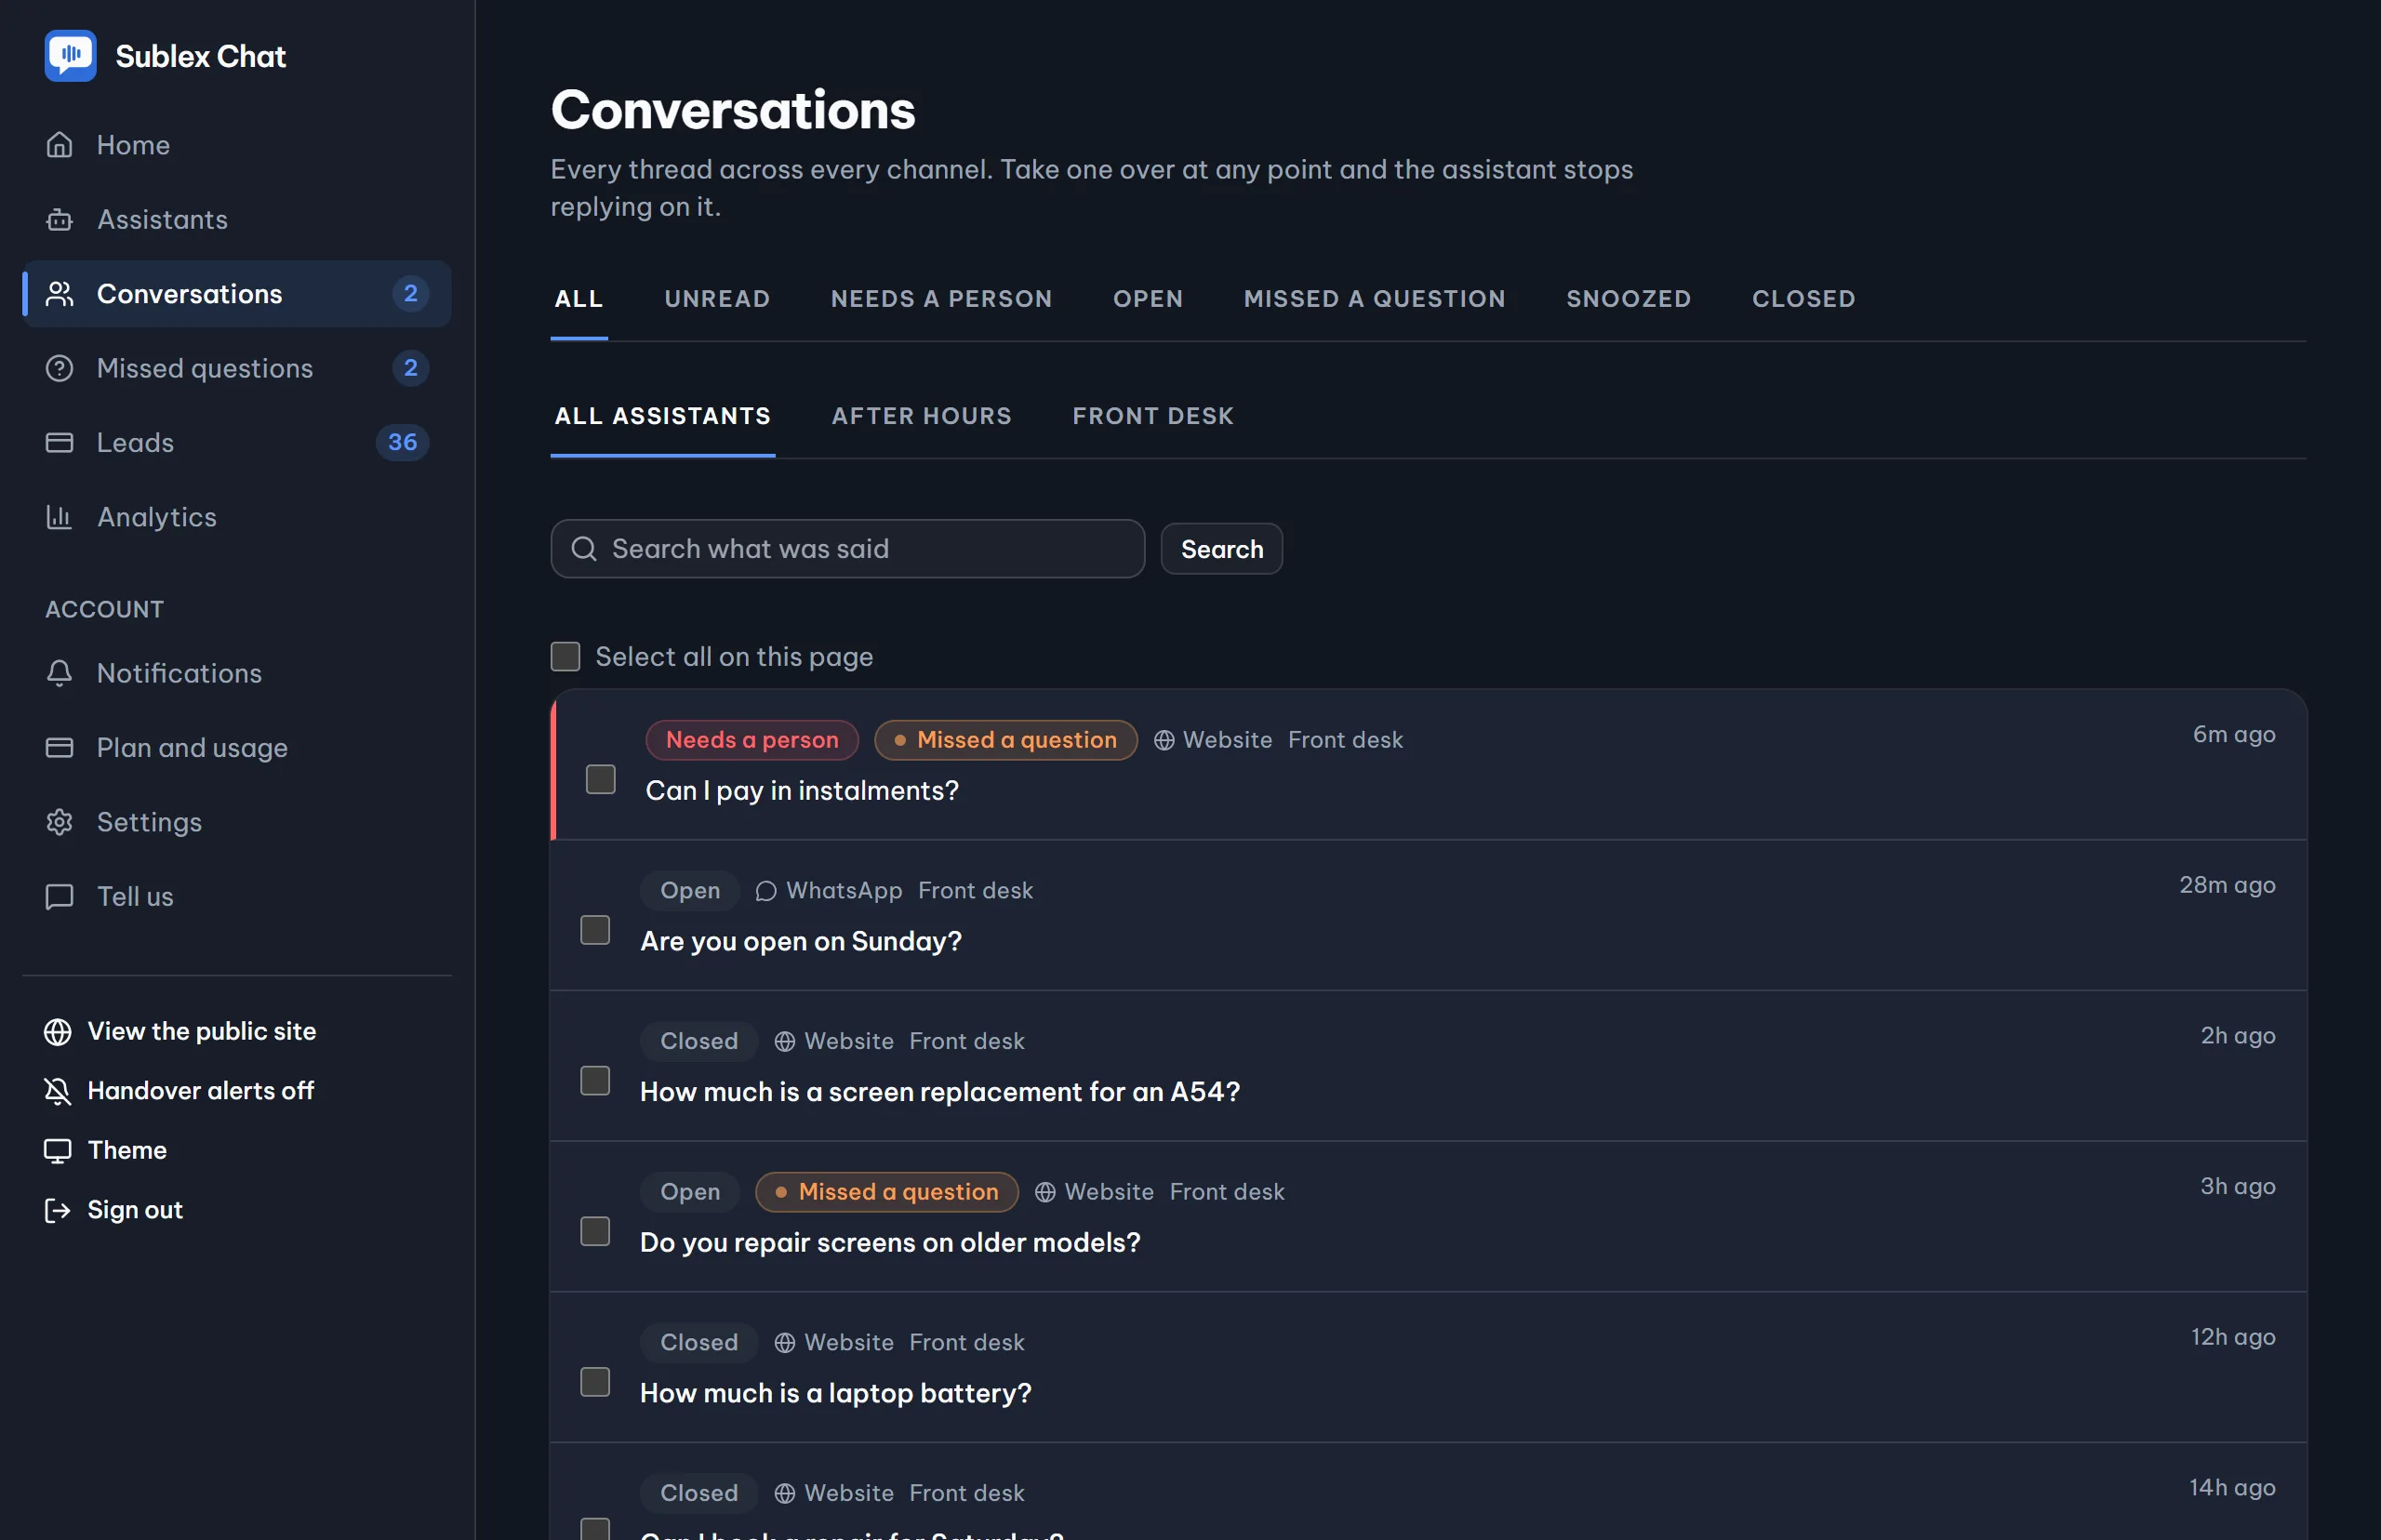This screenshot has width=2381, height=1540.
Task: Click the crossed bell Handover alerts icon
Action: [57, 1091]
